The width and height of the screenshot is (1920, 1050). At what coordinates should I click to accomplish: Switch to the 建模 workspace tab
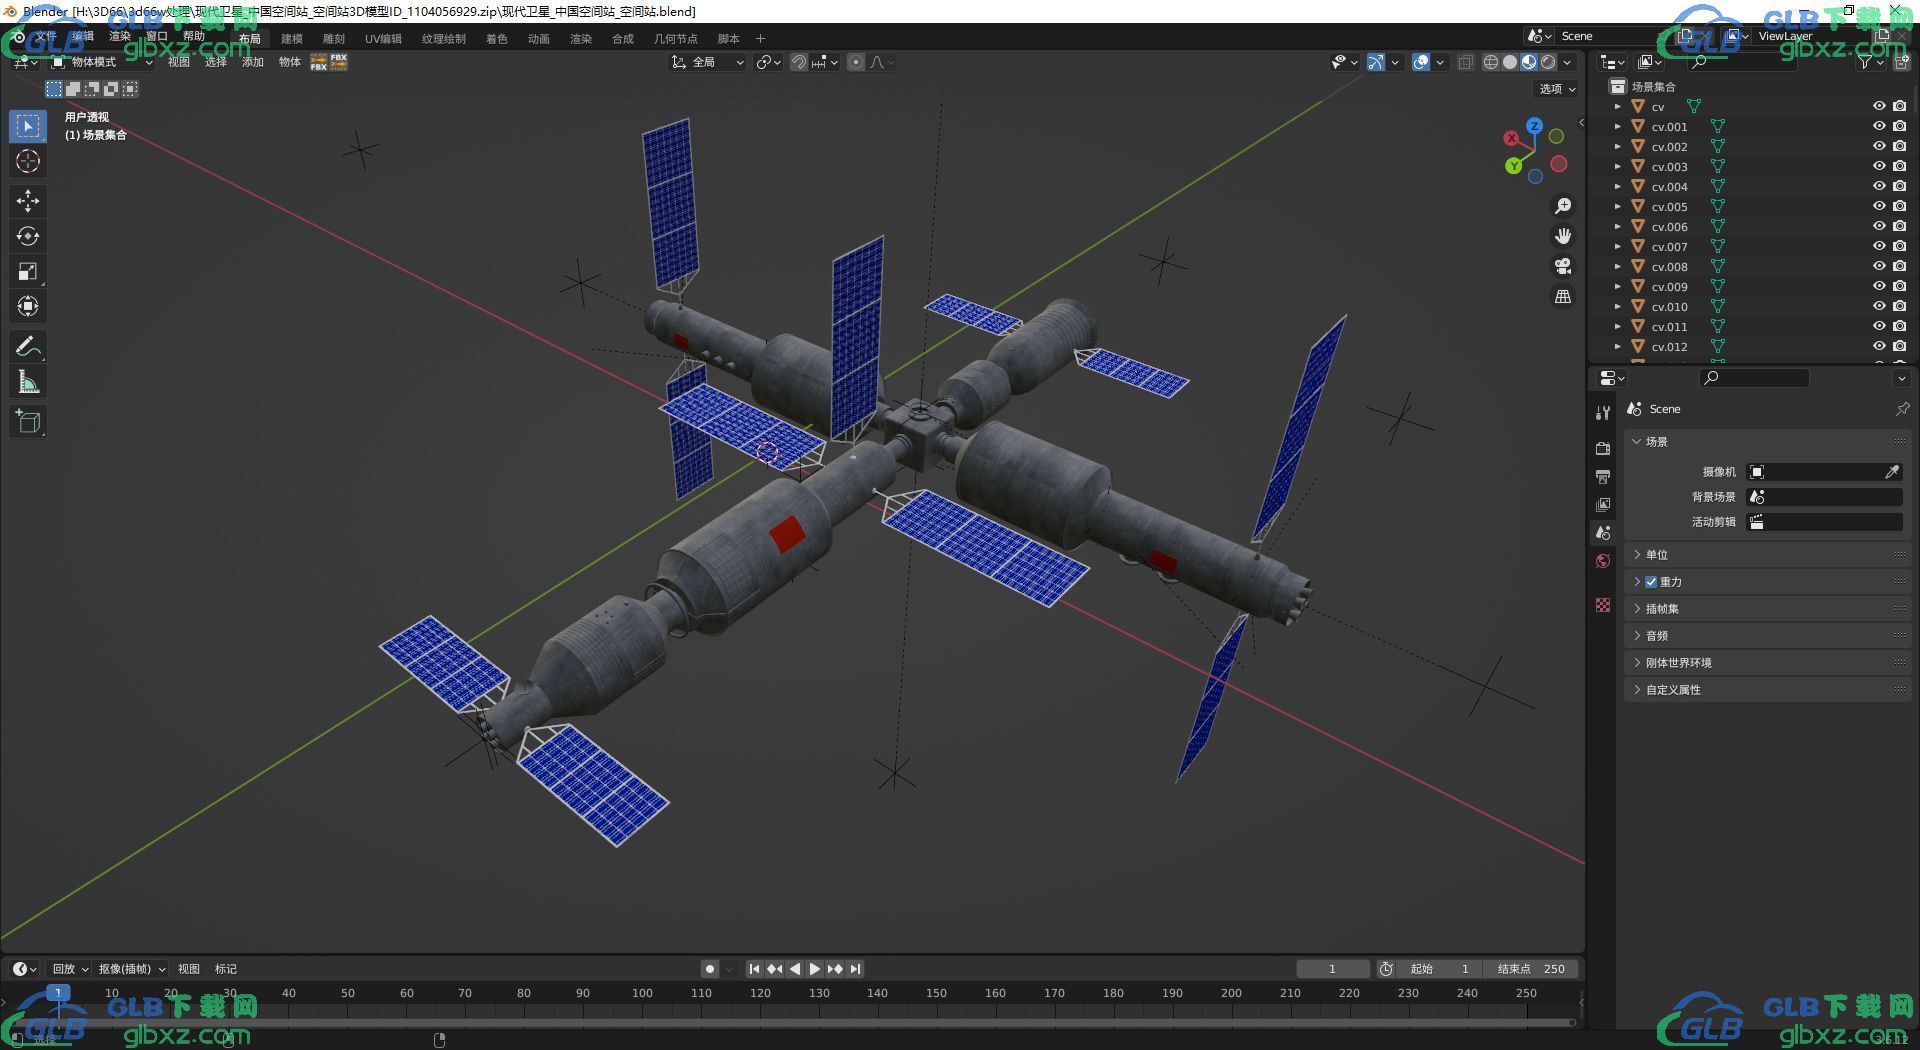292,39
